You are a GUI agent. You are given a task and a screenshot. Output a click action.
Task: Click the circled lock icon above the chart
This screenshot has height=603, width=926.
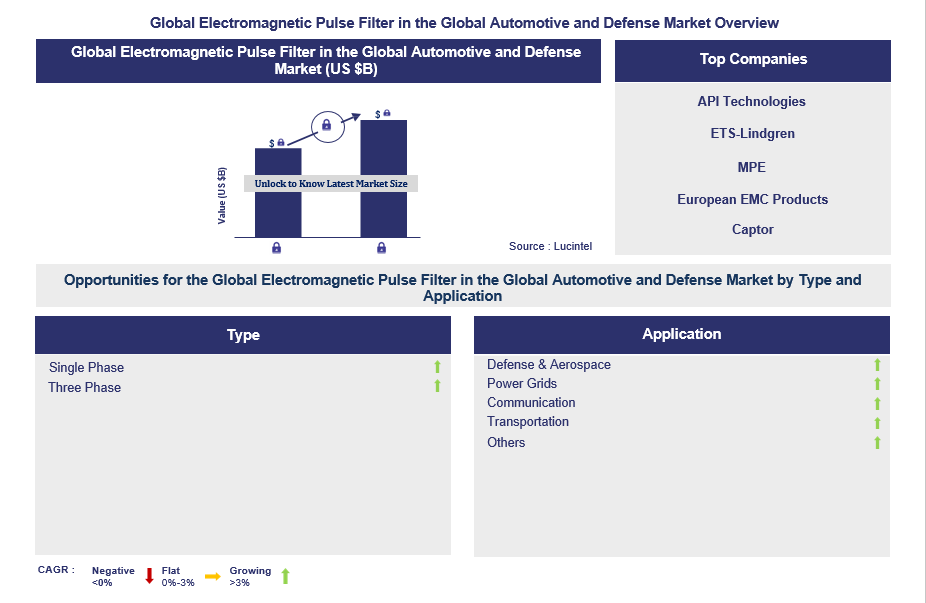325,125
